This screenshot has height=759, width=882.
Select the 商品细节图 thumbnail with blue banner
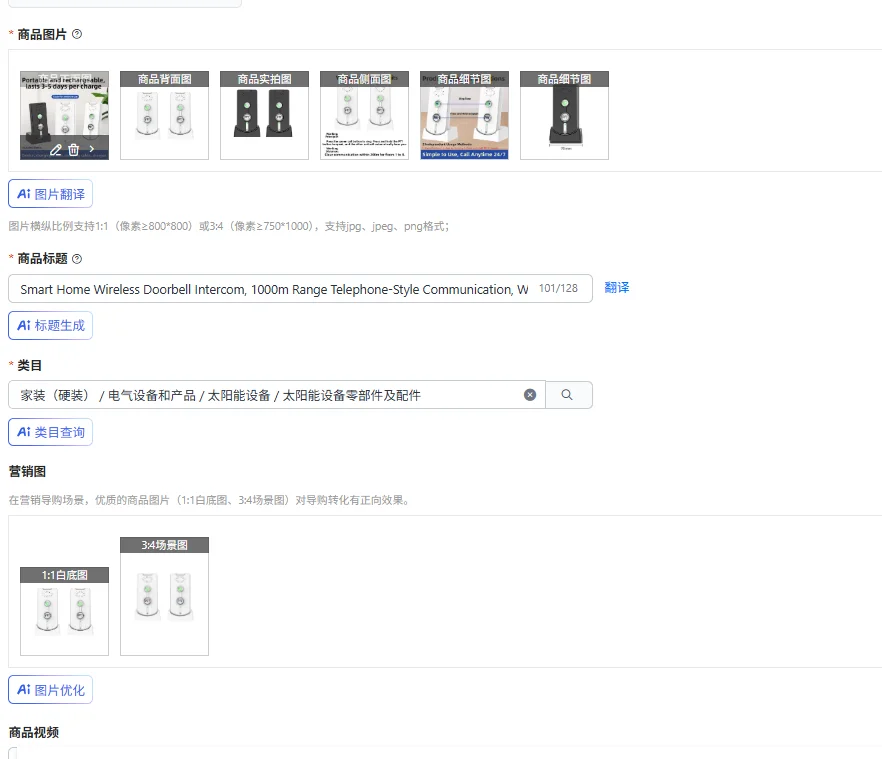click(x=465, y=115)
